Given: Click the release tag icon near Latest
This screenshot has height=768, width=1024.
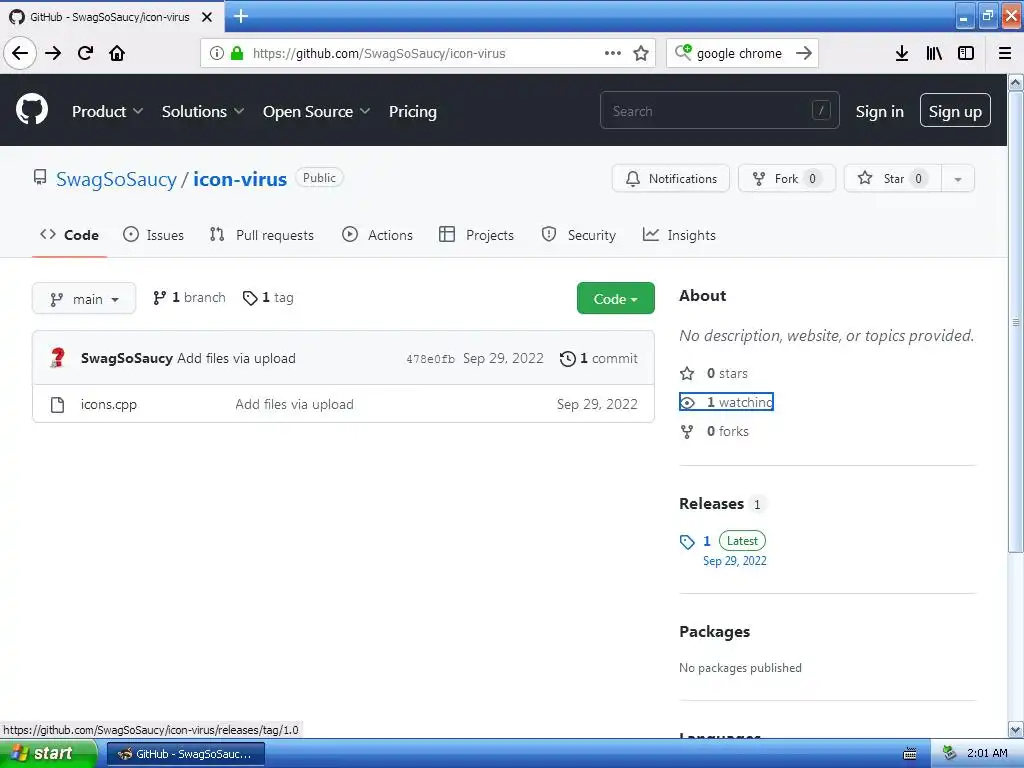Looking at the screenshot, I should pos(687,542).
